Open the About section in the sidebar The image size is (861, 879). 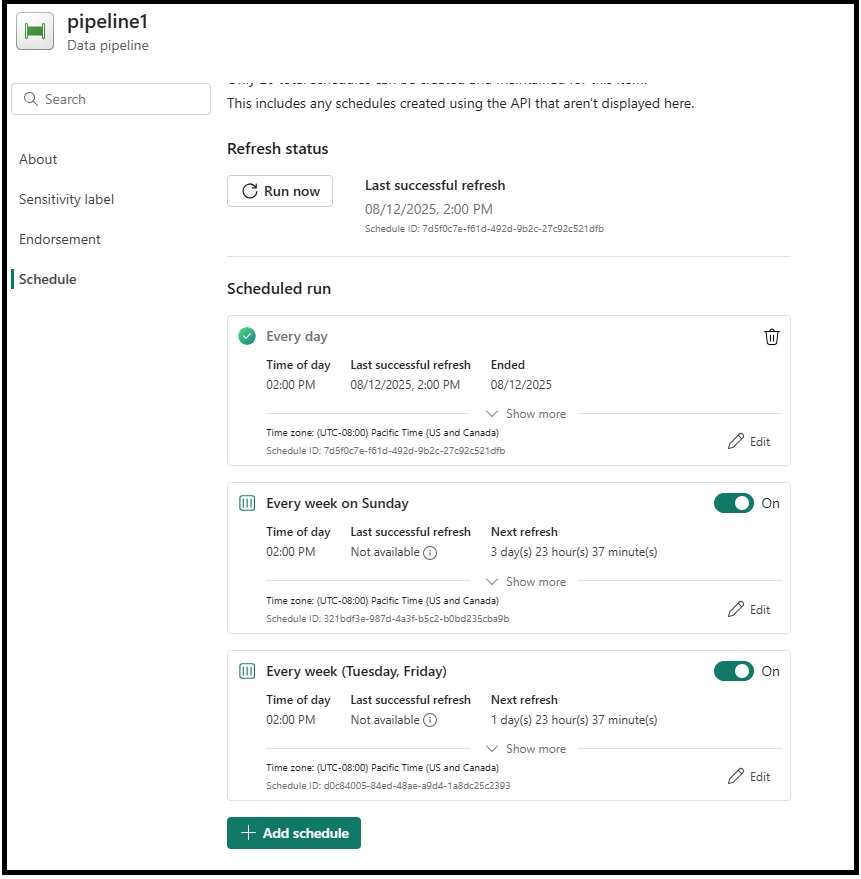[x=38, y=159]
